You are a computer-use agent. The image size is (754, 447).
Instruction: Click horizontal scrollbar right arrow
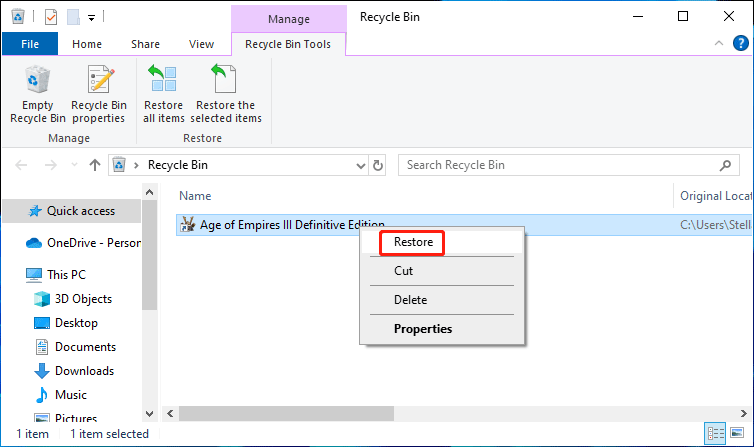click(743, 414)
